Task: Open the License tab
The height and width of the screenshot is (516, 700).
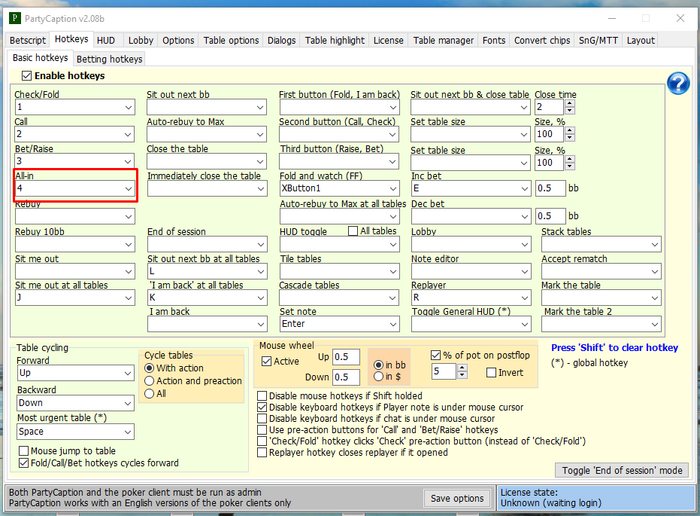Action: (388, 40)
